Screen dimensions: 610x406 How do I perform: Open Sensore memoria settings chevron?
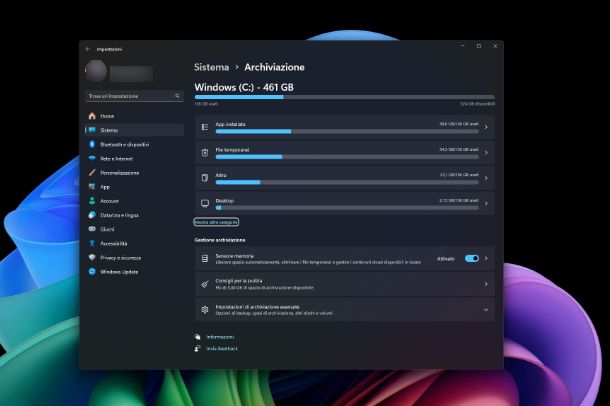click(486, 259)
